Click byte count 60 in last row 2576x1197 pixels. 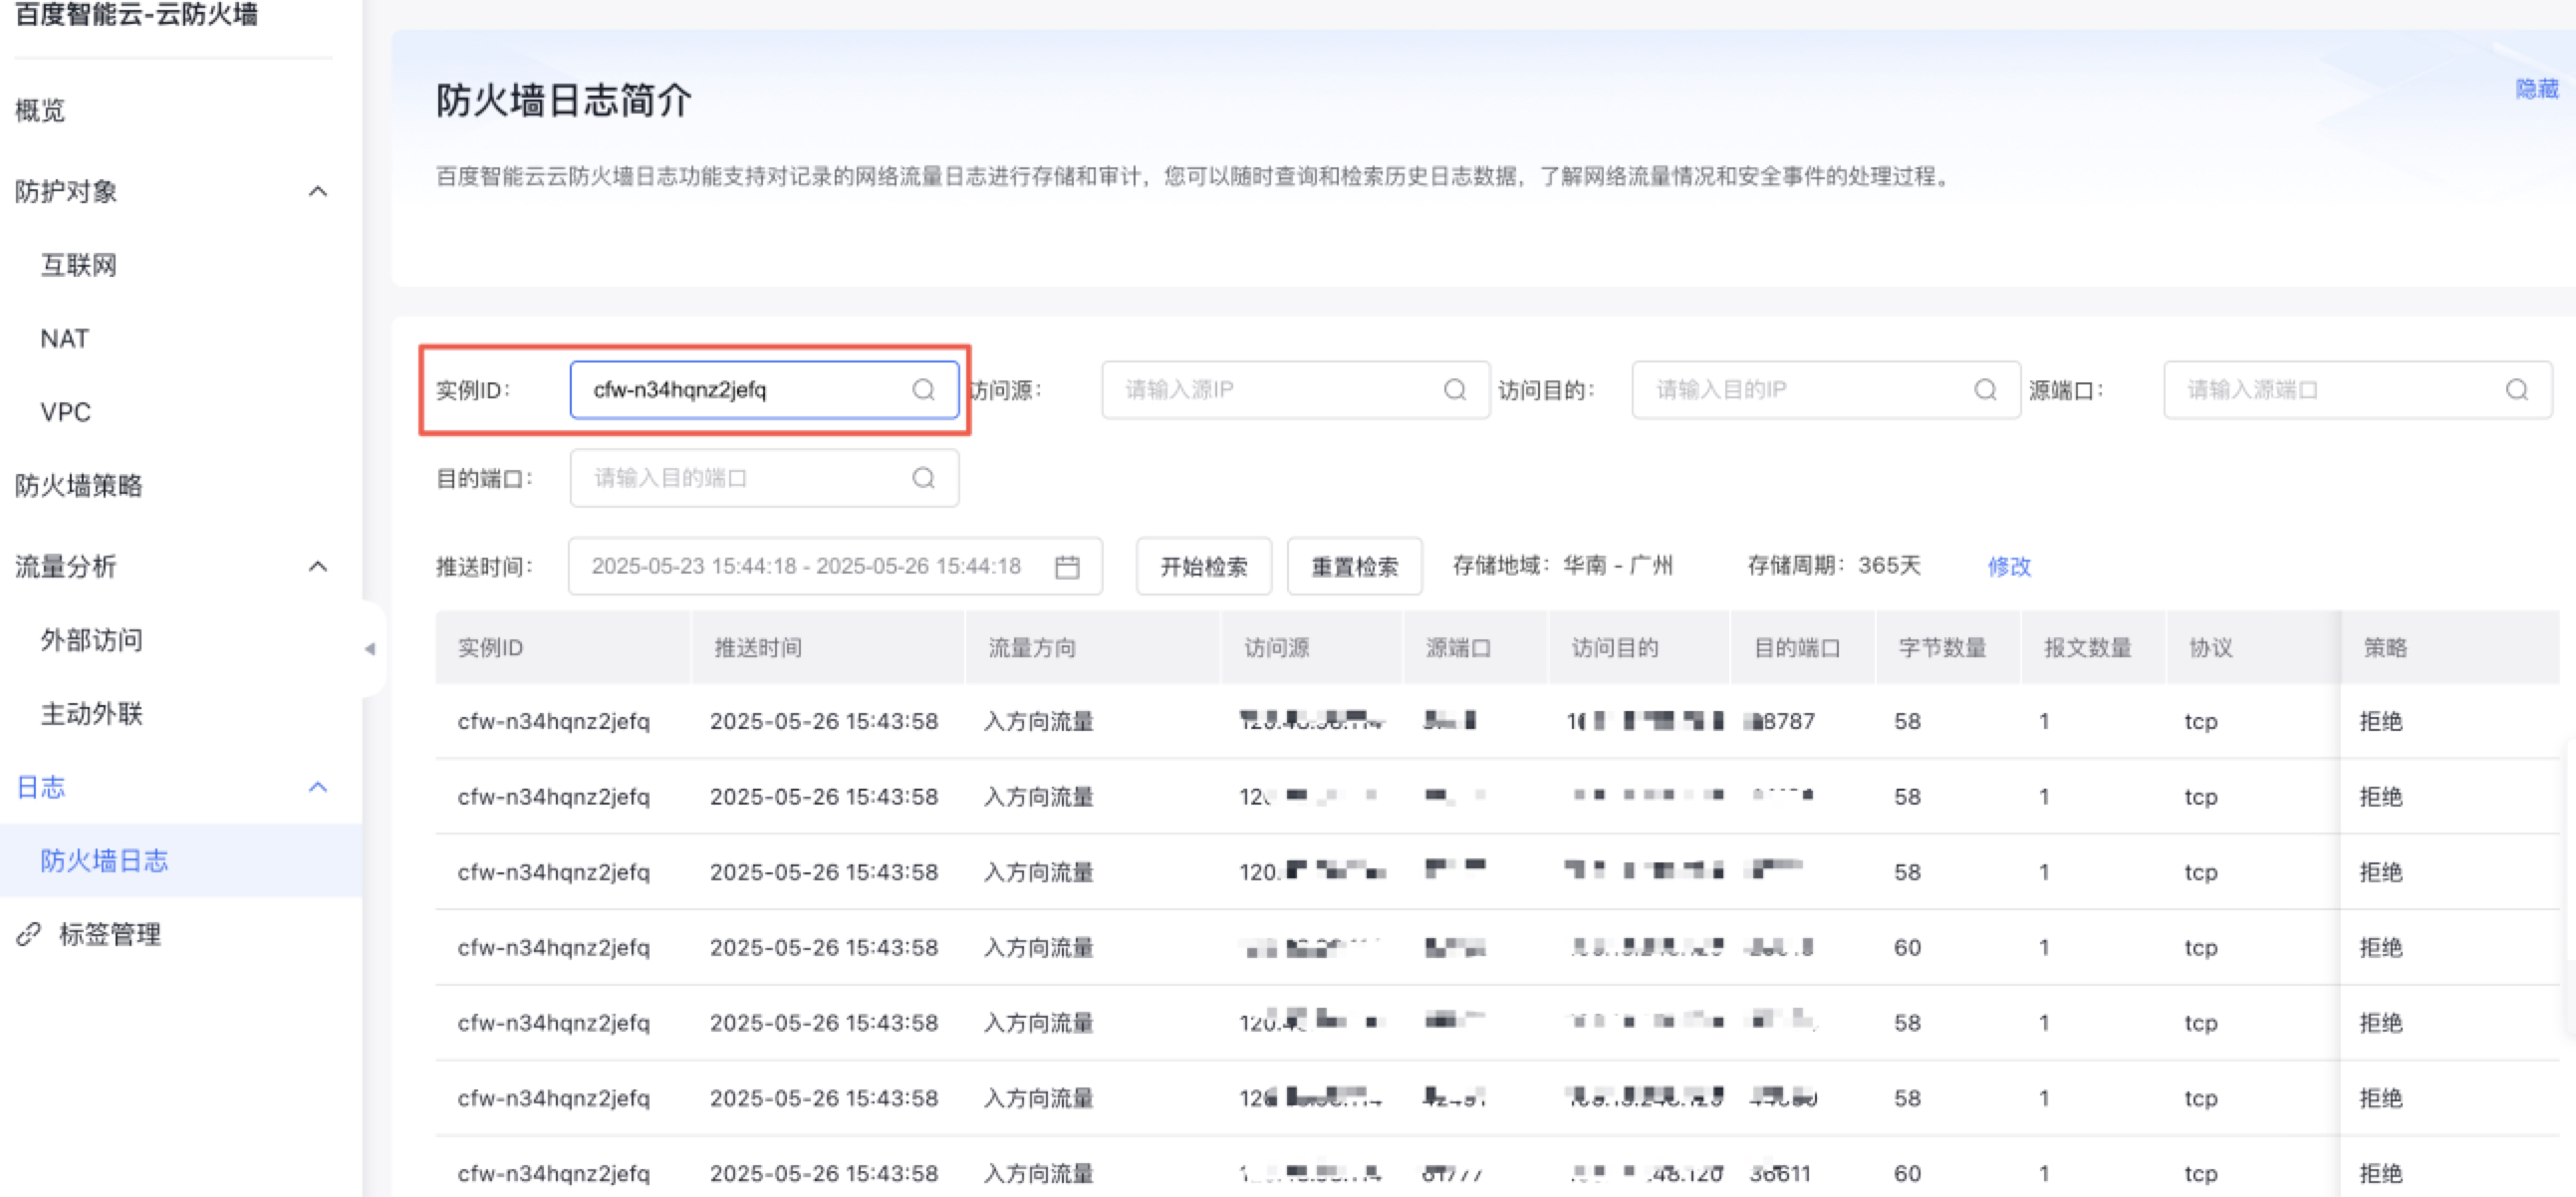(x=1907, y=1173)
